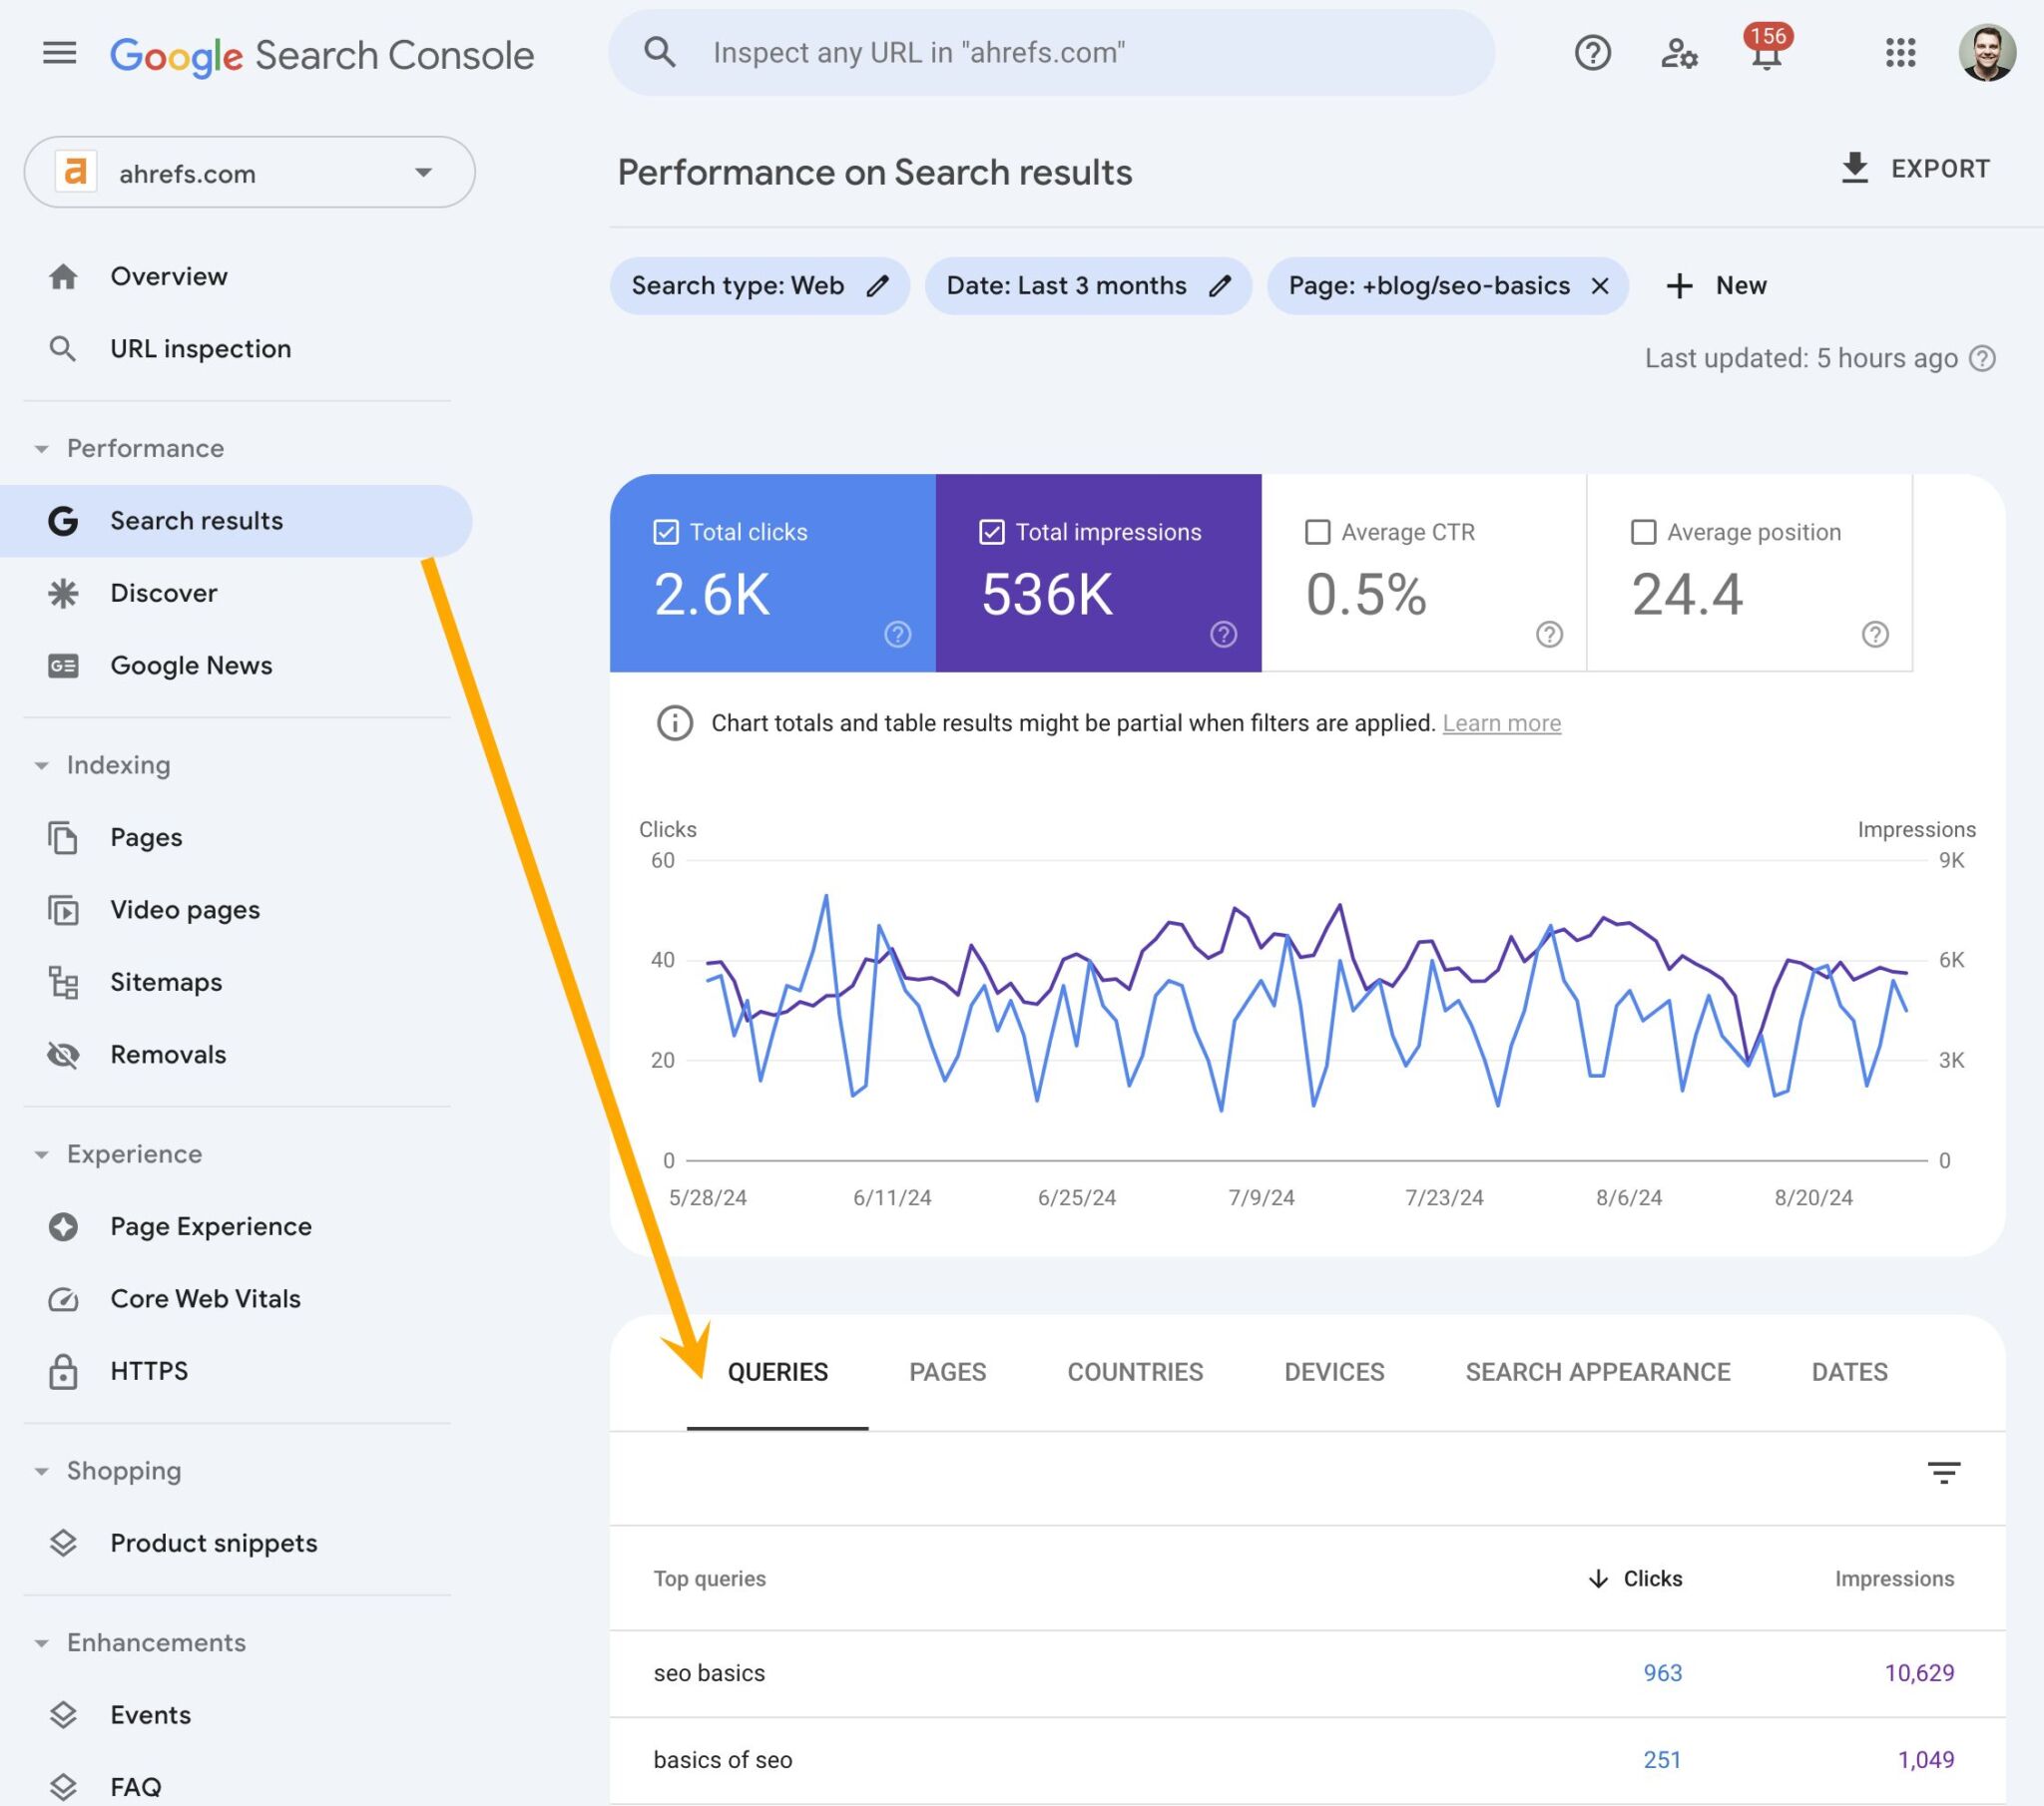Open the Learn more link about partial results

(x=1501, y=722)
